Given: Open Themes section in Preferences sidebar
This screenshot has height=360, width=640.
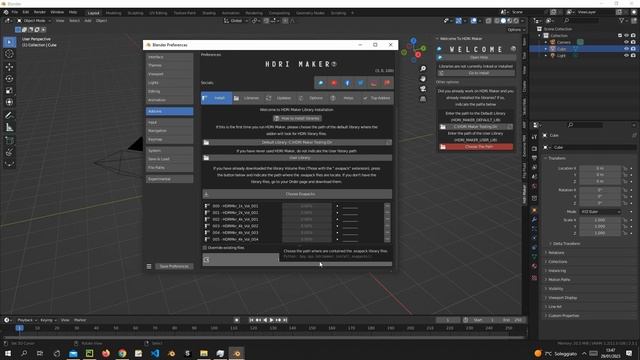Looking at the screenshot, I should coord(169,65).
